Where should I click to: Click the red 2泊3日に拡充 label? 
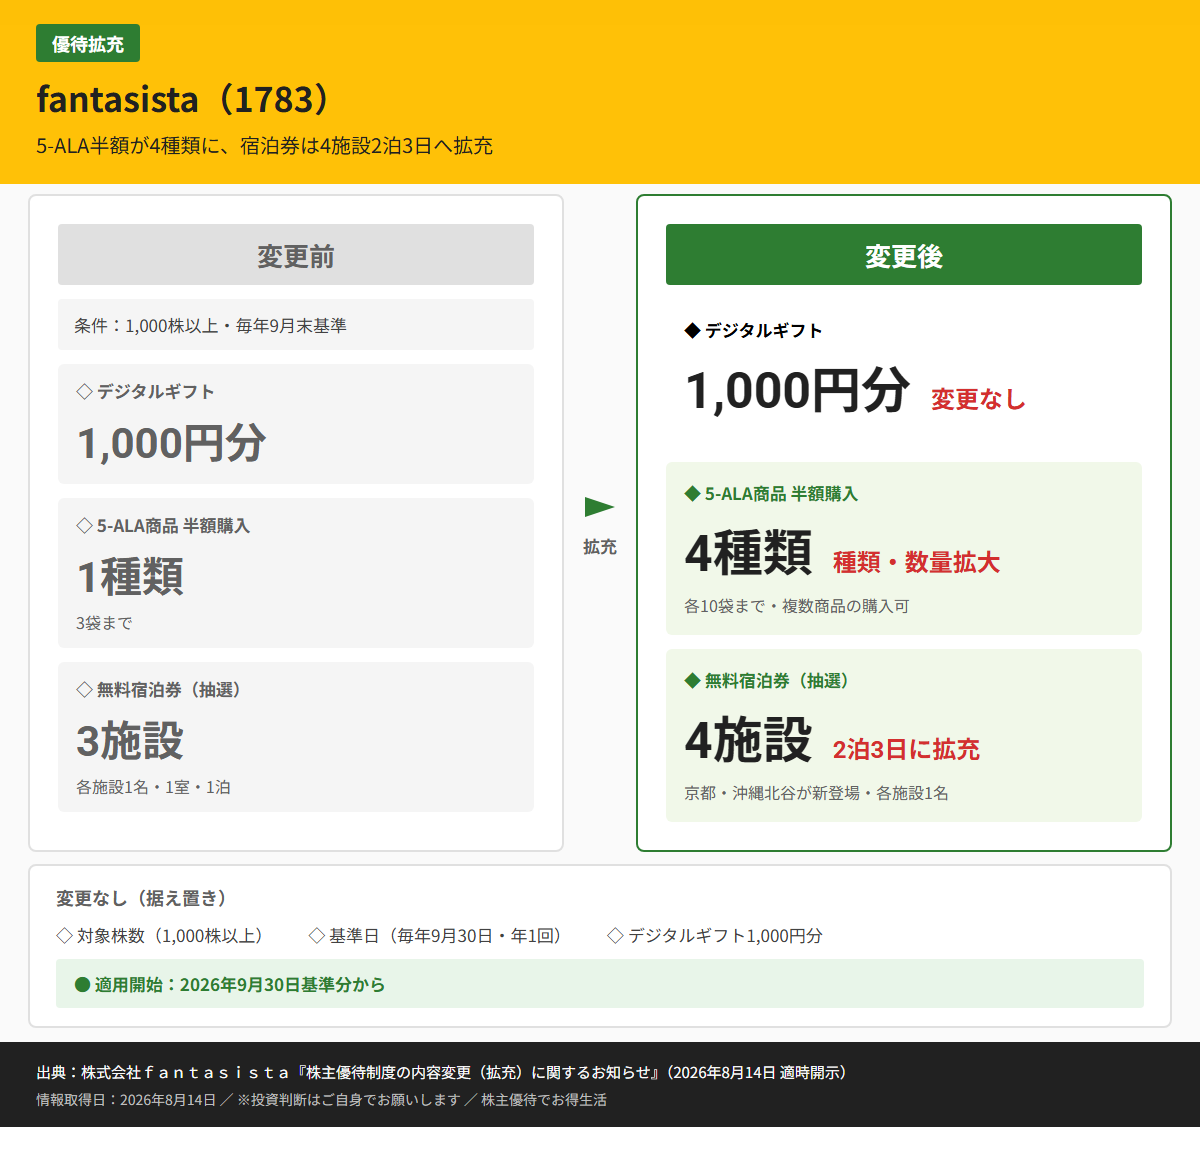(x=906, y=749)
